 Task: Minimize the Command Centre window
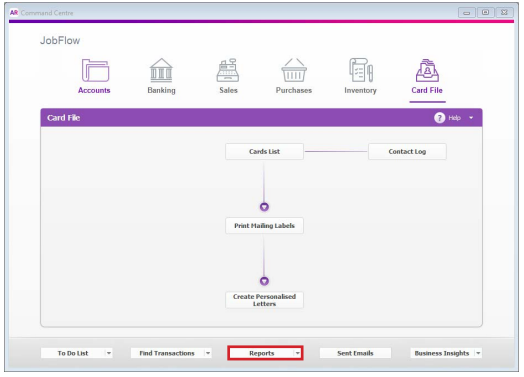coord(467,13)
